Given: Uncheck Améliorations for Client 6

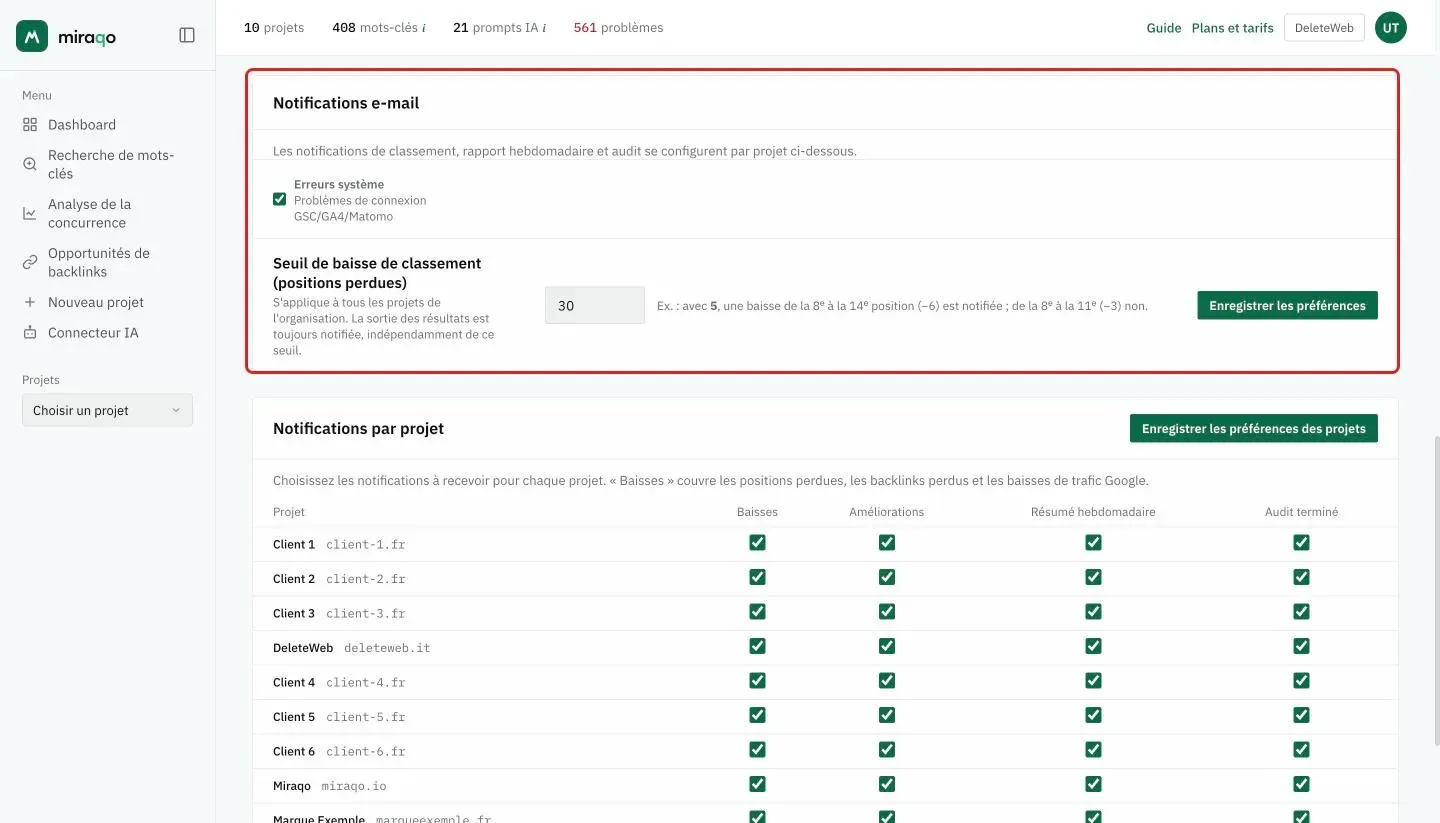Looking at the screenshot, I should point(887,749).
